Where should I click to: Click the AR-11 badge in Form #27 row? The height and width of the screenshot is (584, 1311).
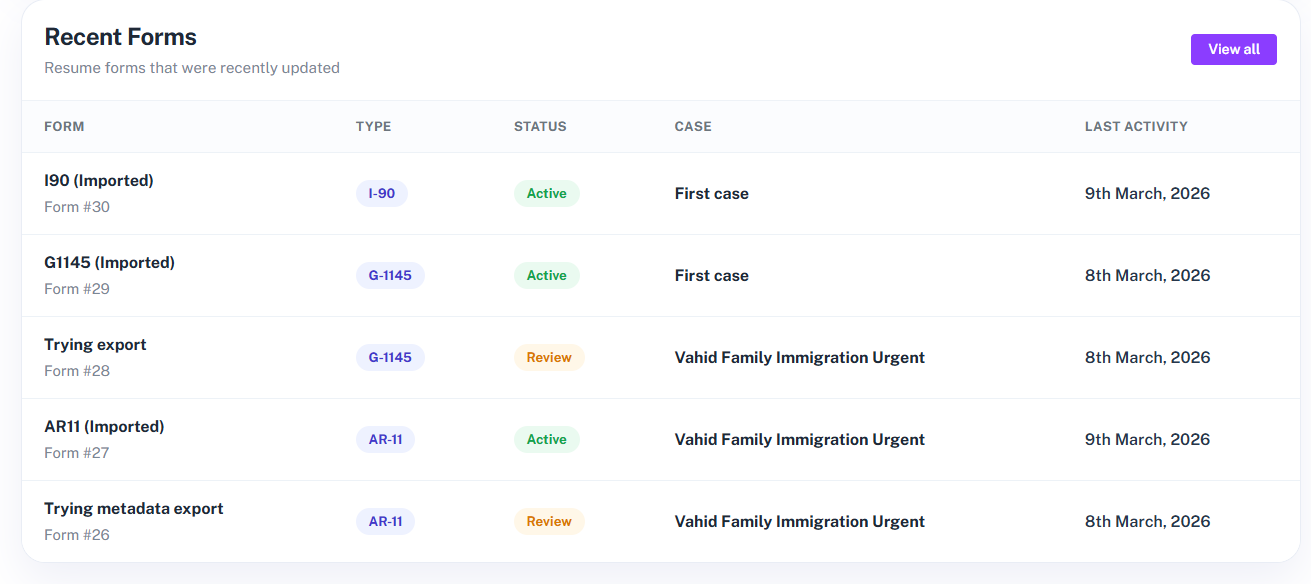[385, 440]
